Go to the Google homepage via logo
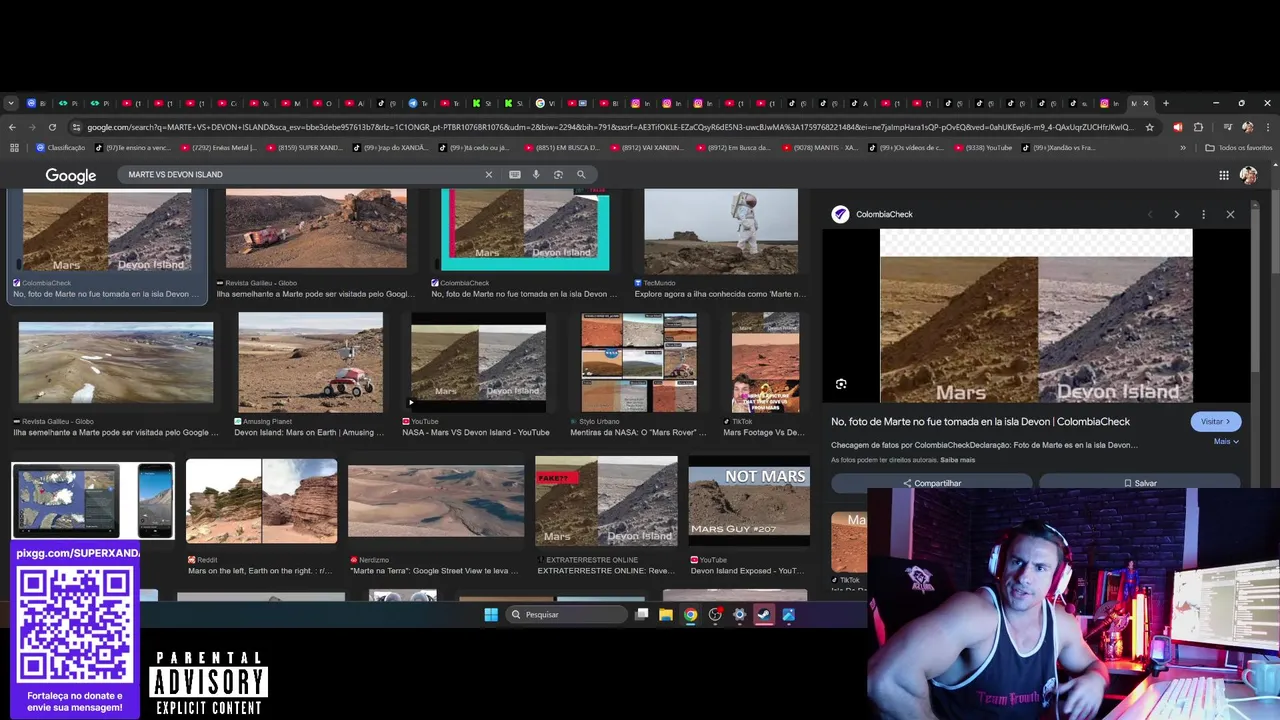1280x720 pixels. pos(71,175)
